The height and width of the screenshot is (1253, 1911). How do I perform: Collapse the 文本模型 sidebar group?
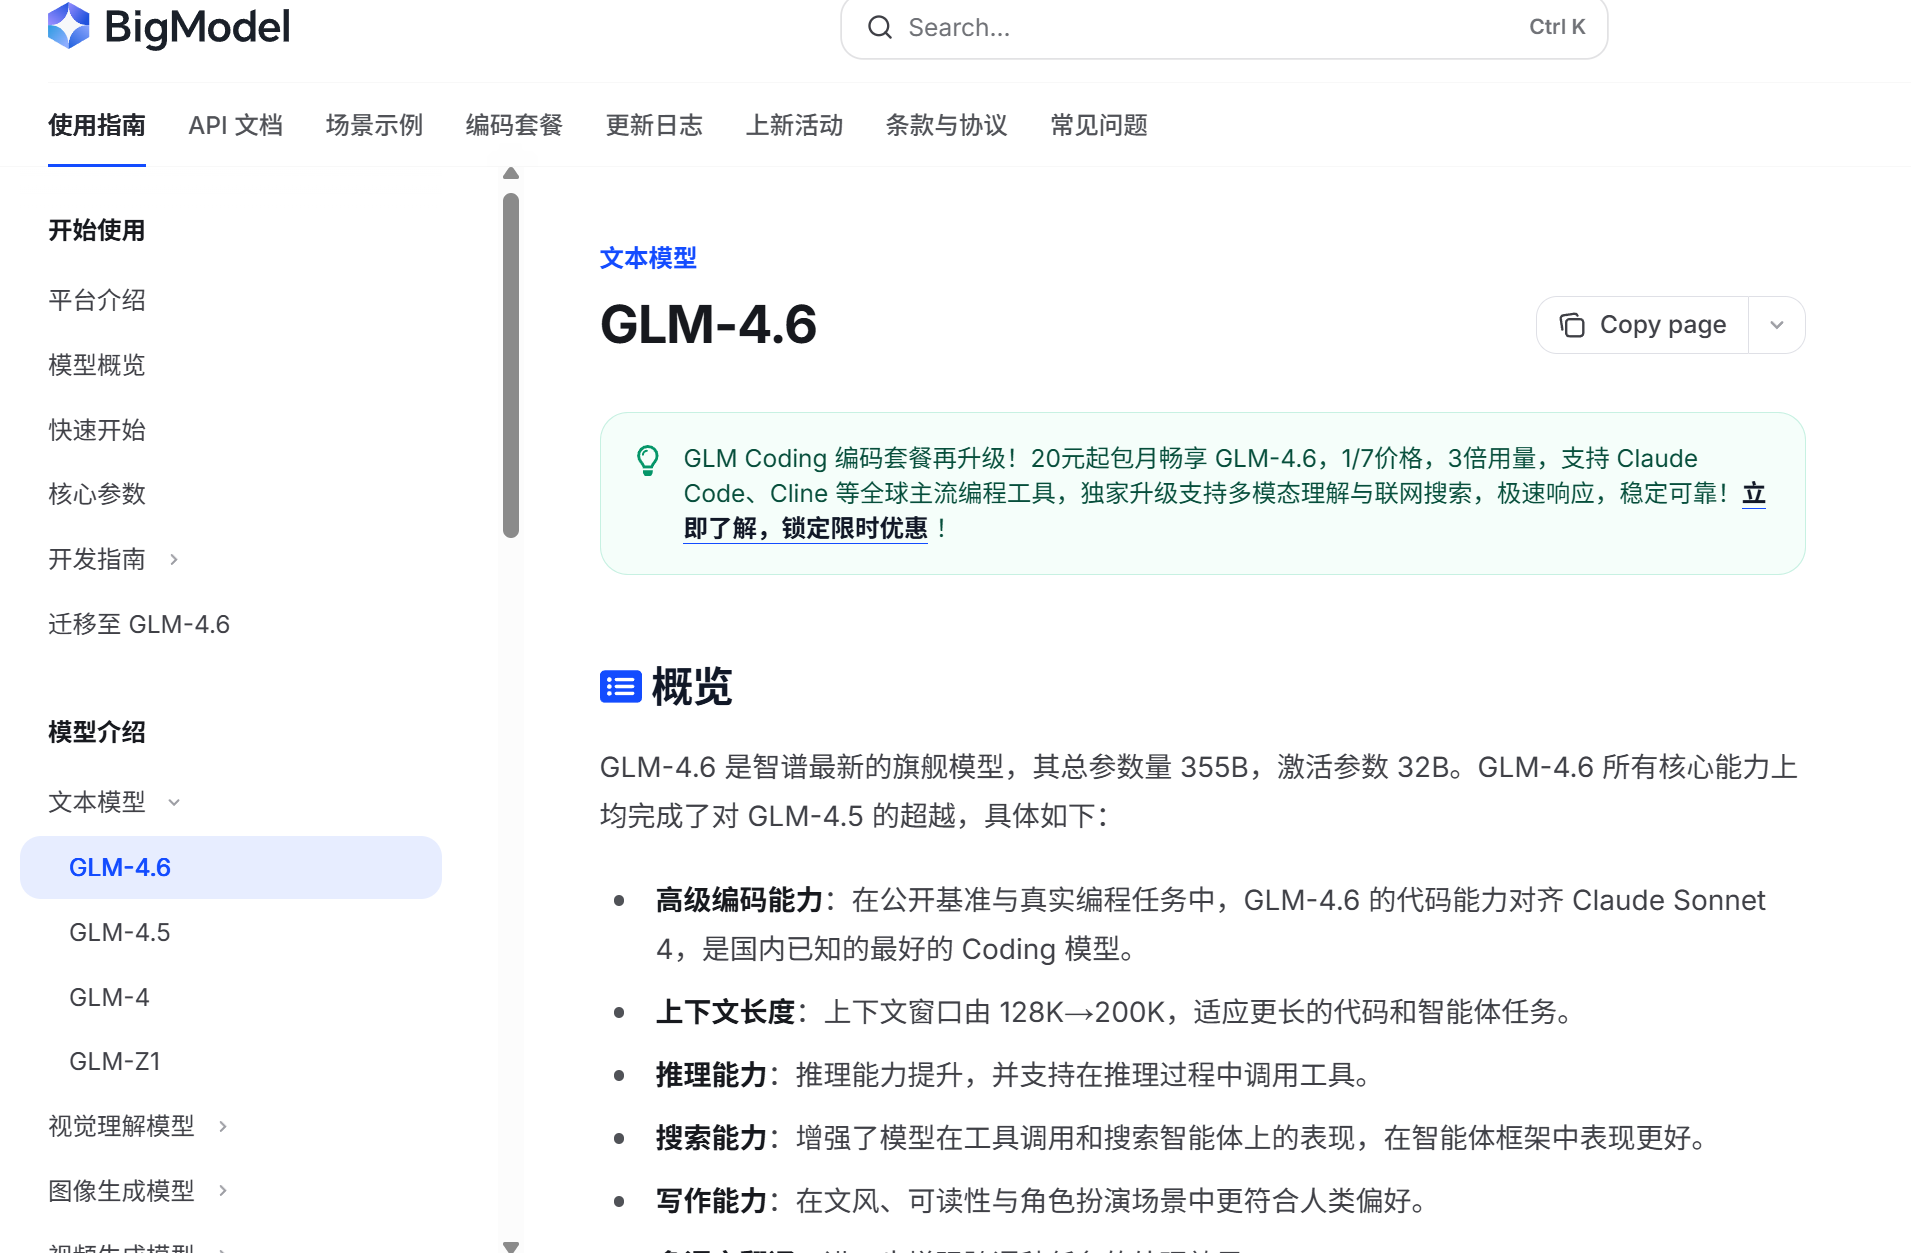[x=174, y=802]
